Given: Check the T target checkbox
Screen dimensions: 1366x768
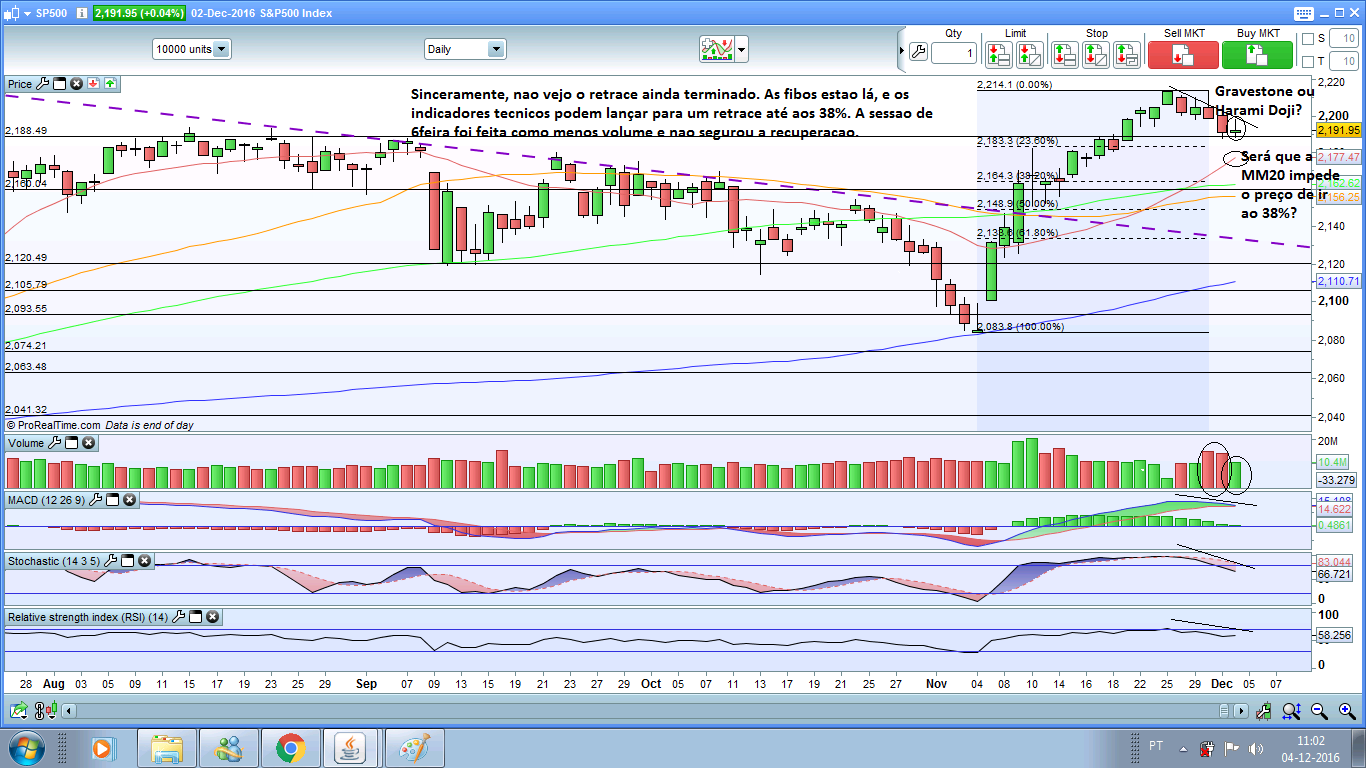Looking at the screenshot, I should click(1308, 62).
